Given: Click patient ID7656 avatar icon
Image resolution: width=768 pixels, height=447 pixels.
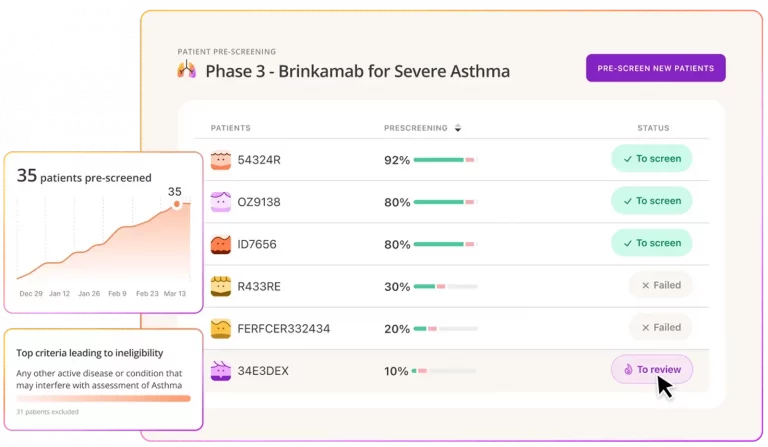Looking at the screenshot, I should coord(220,244).
